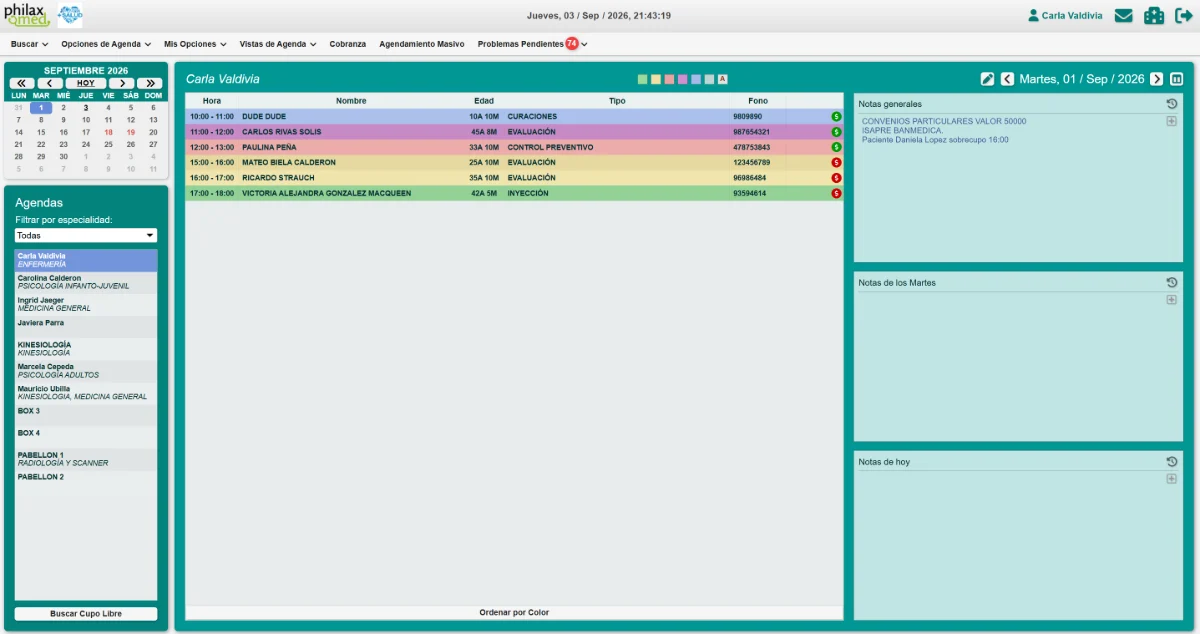Click the pencil edit icon beside agenda date
The width and height of the screenshot is (1200, 634).
(x=988, y=79)
